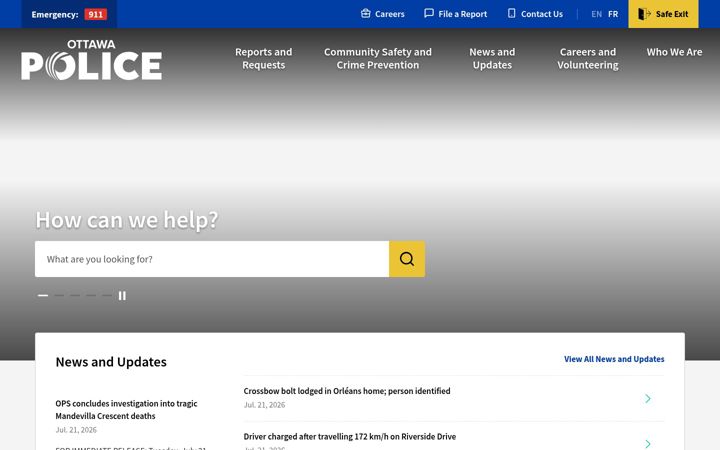
Task: Pause the hero carousel
Action: [x=122, y=296]
